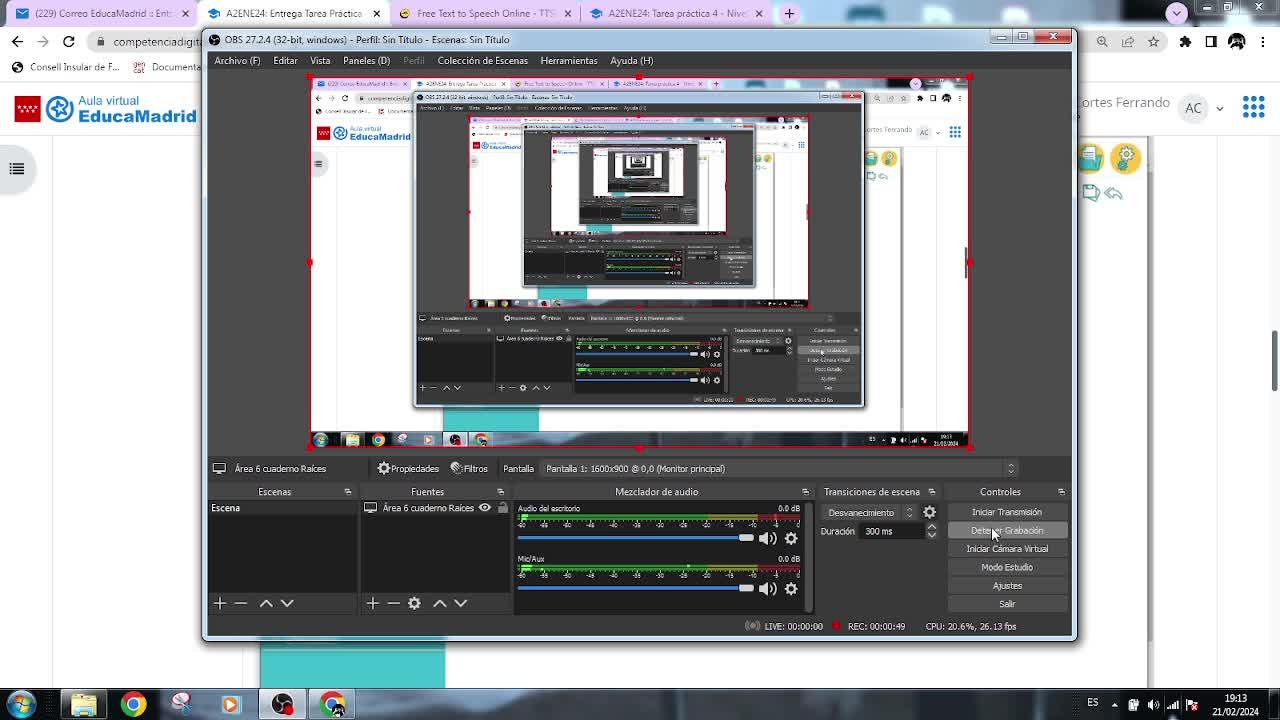Open Propiedades gear for the selected source
The height and width of the screenshot is (720, 1280).
click(x=408, y=468)
